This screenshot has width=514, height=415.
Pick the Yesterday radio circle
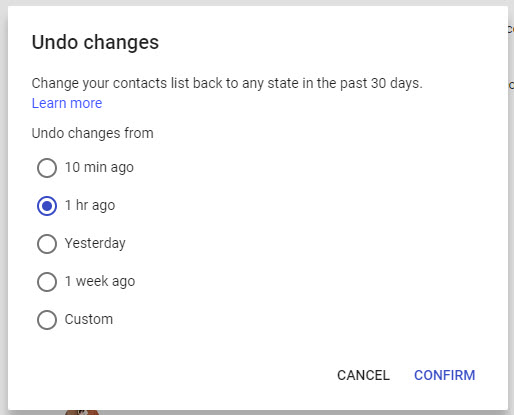coord(47,244)
